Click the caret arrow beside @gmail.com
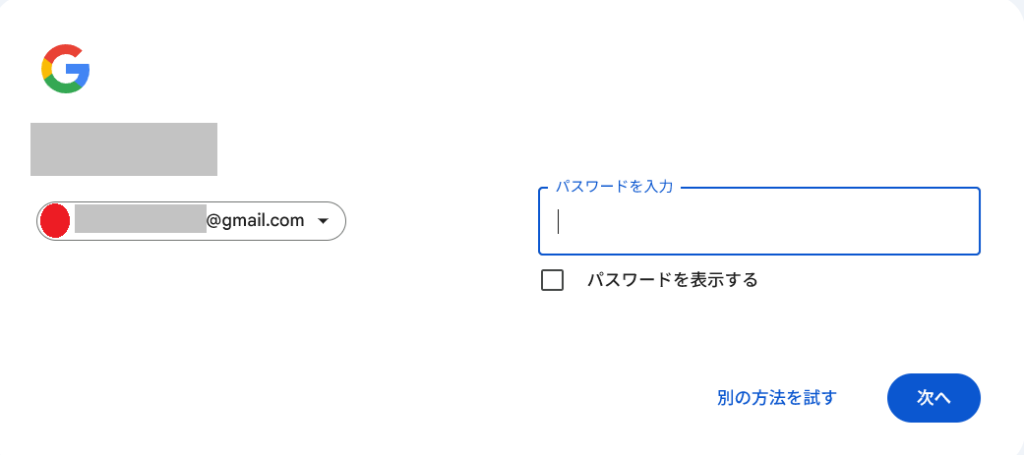 click(322, 222)
